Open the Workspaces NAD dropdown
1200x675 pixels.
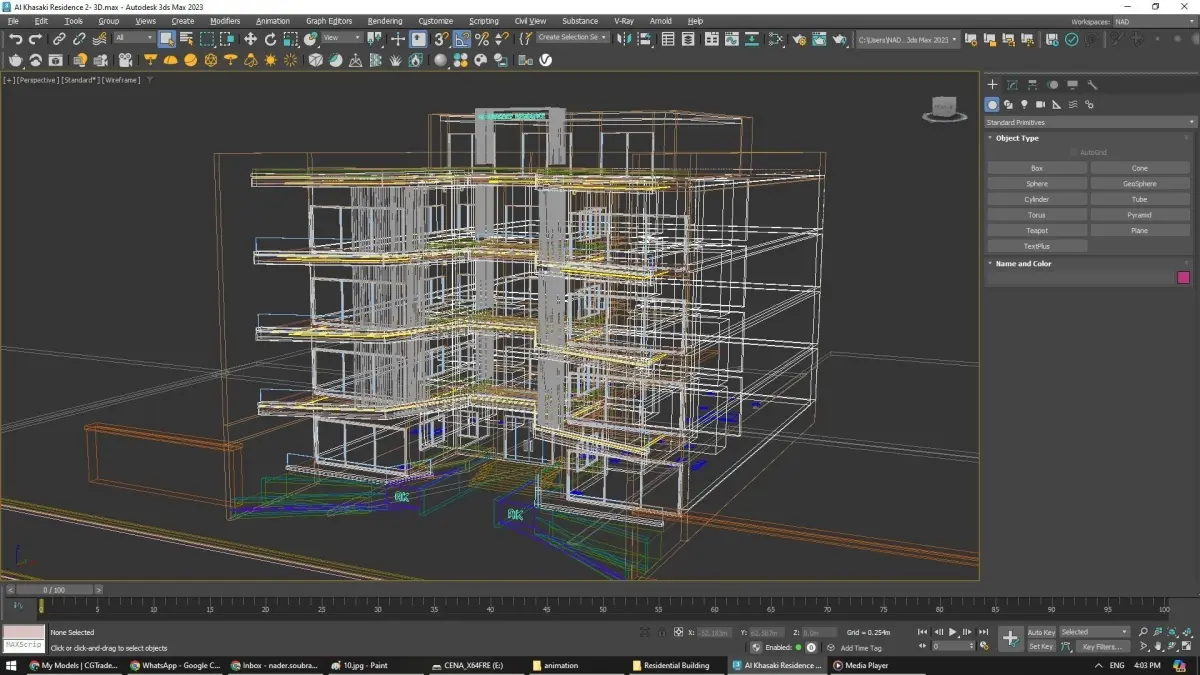click(1152, 21)
